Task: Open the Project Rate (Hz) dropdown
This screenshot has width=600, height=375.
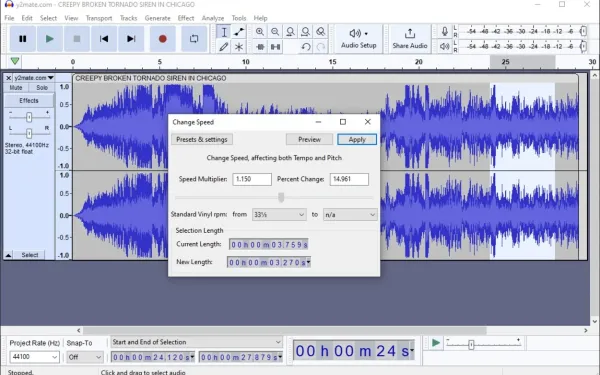Action: 34,357
